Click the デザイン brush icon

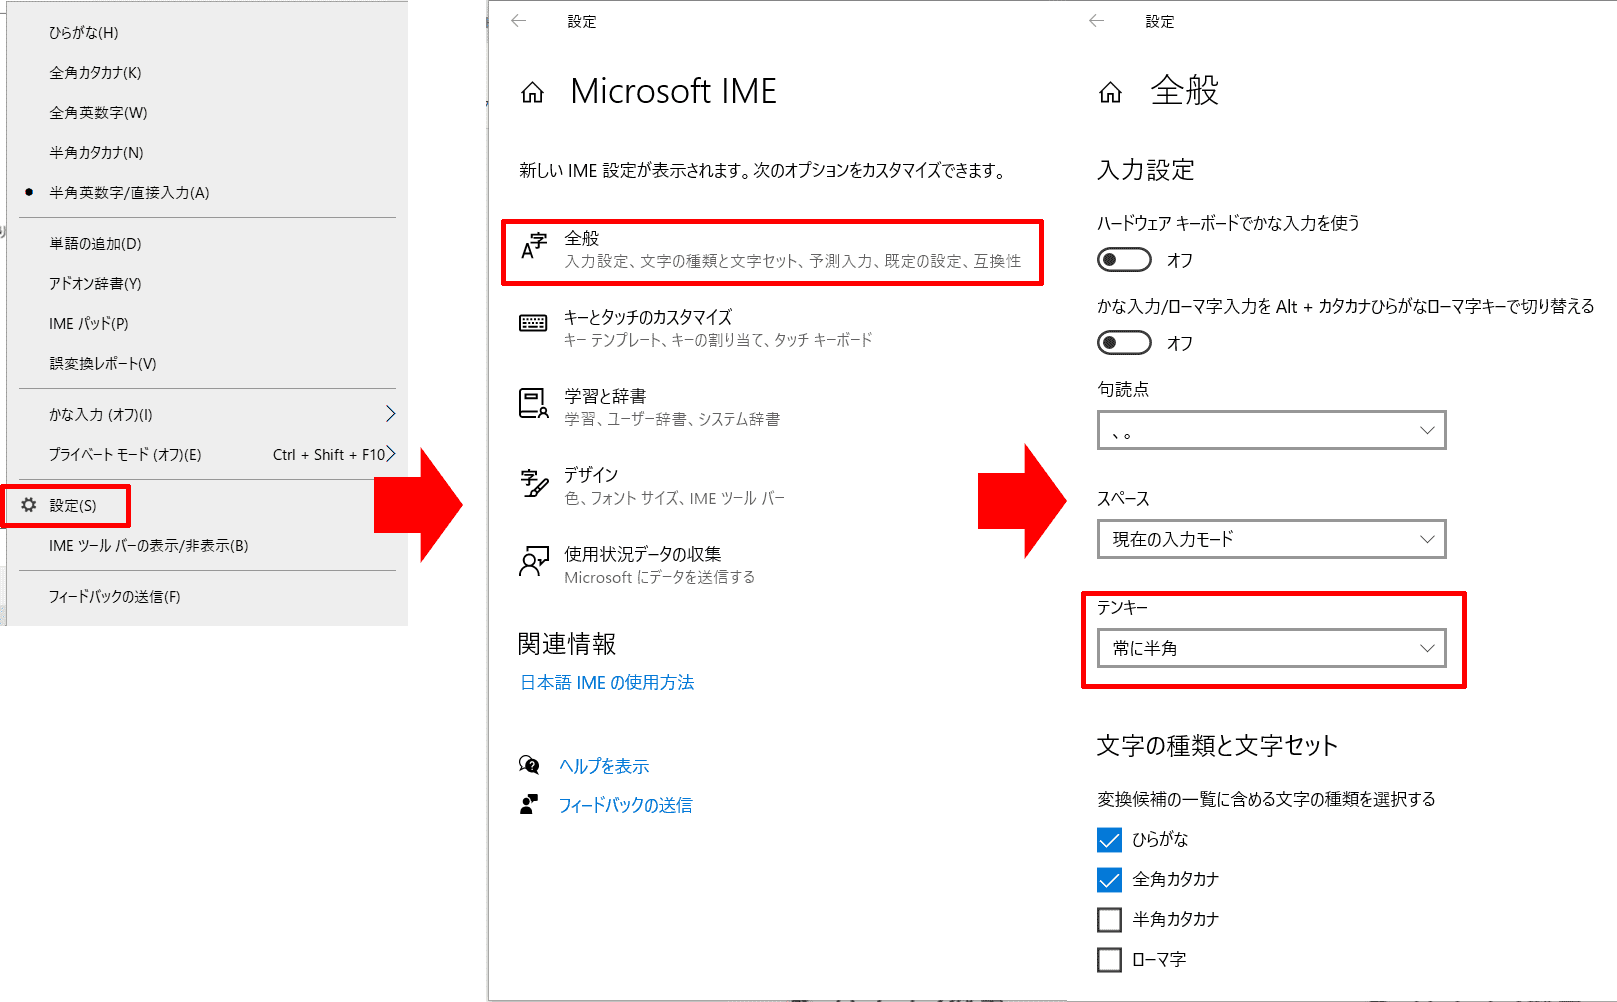[x=534, y=483]
